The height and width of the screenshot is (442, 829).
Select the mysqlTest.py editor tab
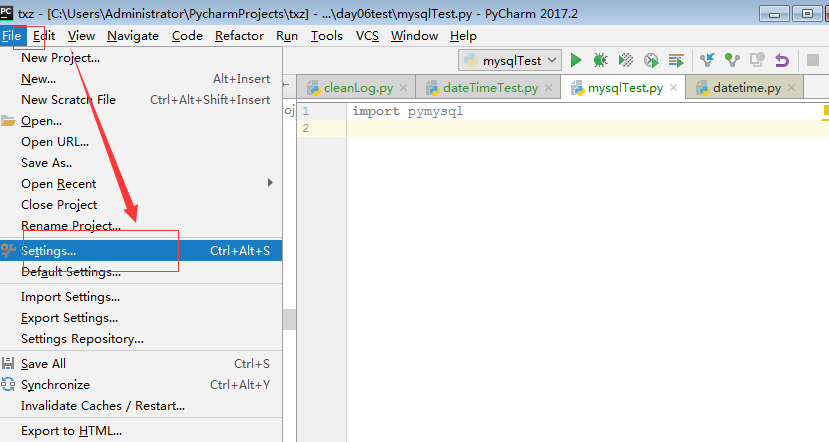click(623, 88)
